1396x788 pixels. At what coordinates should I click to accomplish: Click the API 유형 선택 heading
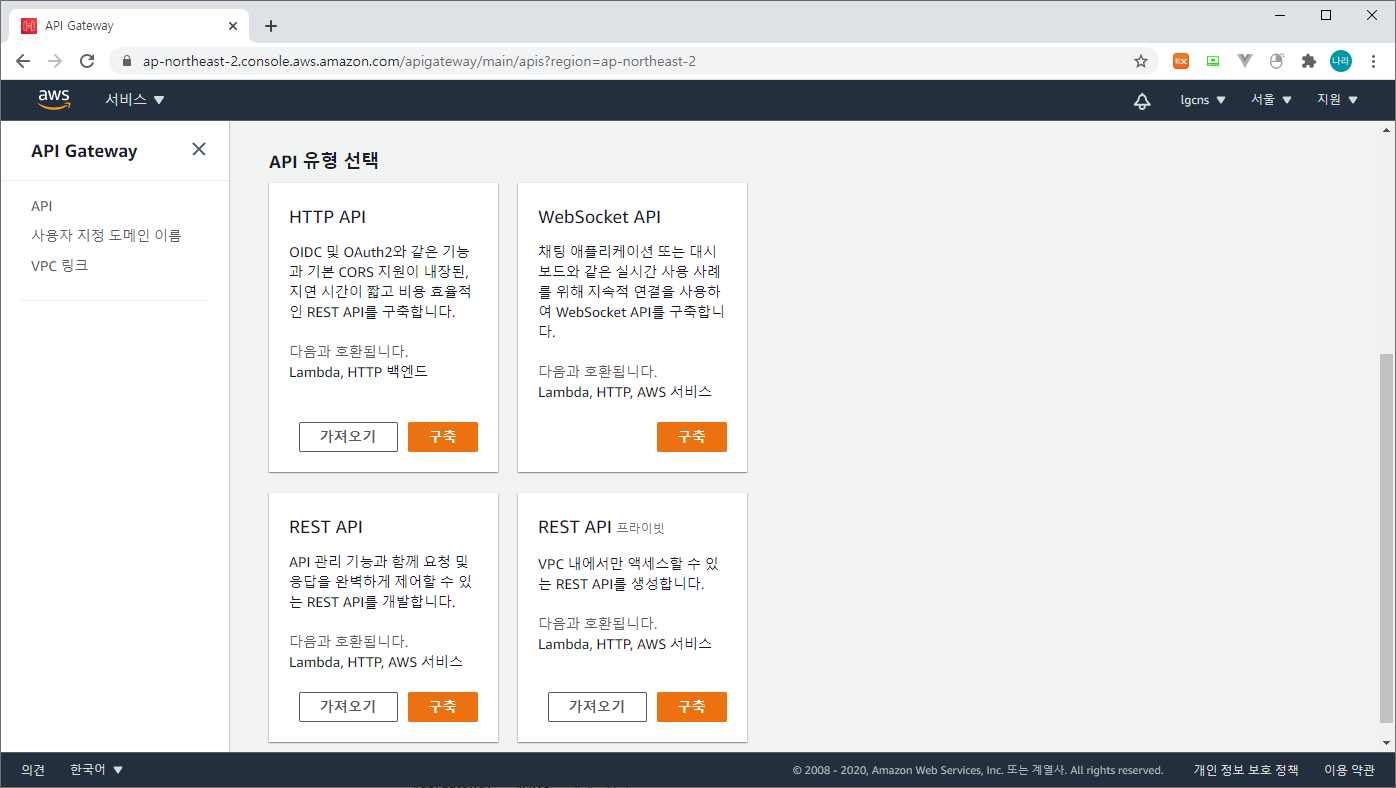tap(324, 160)
